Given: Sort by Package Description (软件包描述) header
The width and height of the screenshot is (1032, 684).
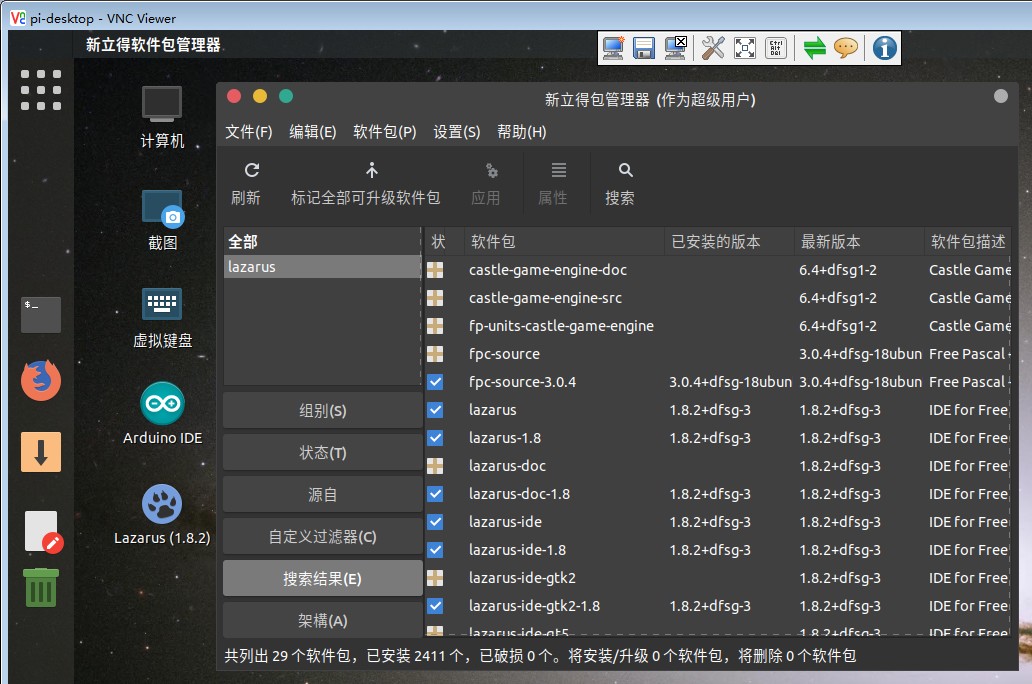Looking at the screenshot, I should (968, 242).
